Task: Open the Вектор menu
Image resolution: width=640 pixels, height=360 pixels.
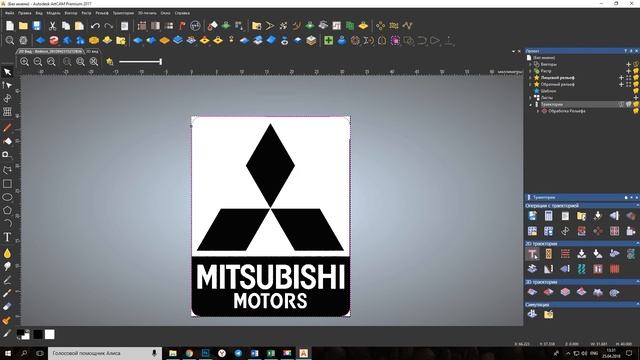Action: click(71, 13)
